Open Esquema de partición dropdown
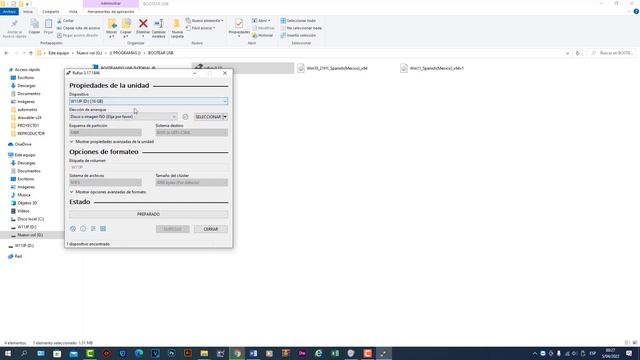This screenshot has width=640, height=360. [105, 133]
